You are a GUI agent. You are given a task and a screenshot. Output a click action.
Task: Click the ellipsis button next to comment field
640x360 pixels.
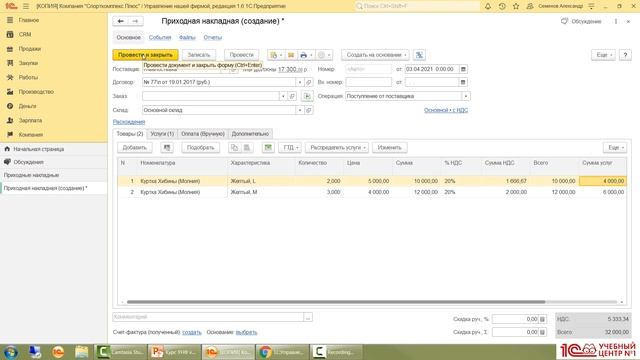(308, 317)
